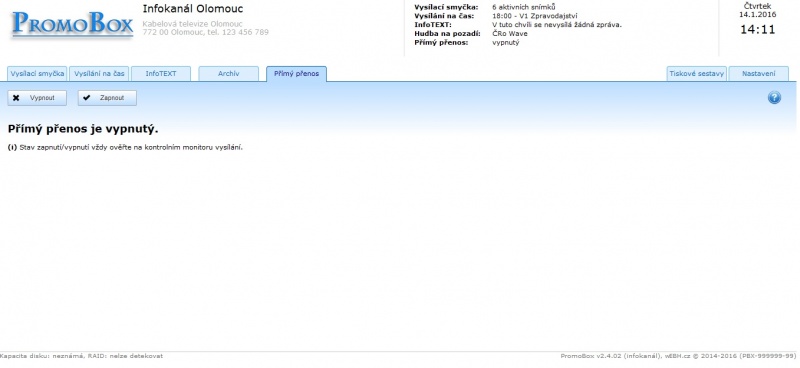Click the date 14.1.2016

758,15
